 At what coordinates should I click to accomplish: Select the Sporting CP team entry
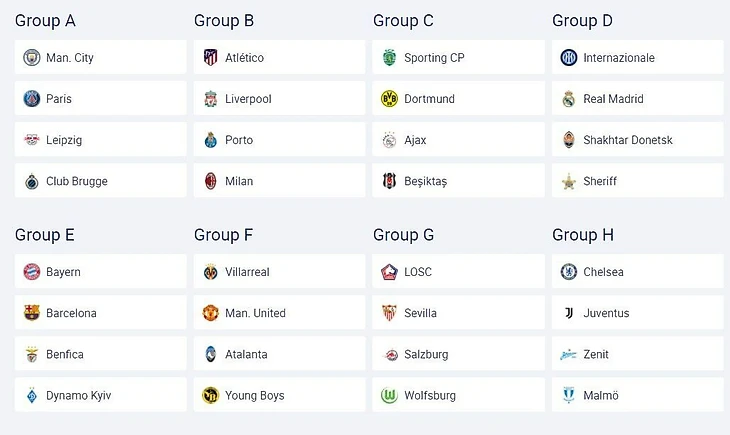pyautogui.click(x=458, y=58)
